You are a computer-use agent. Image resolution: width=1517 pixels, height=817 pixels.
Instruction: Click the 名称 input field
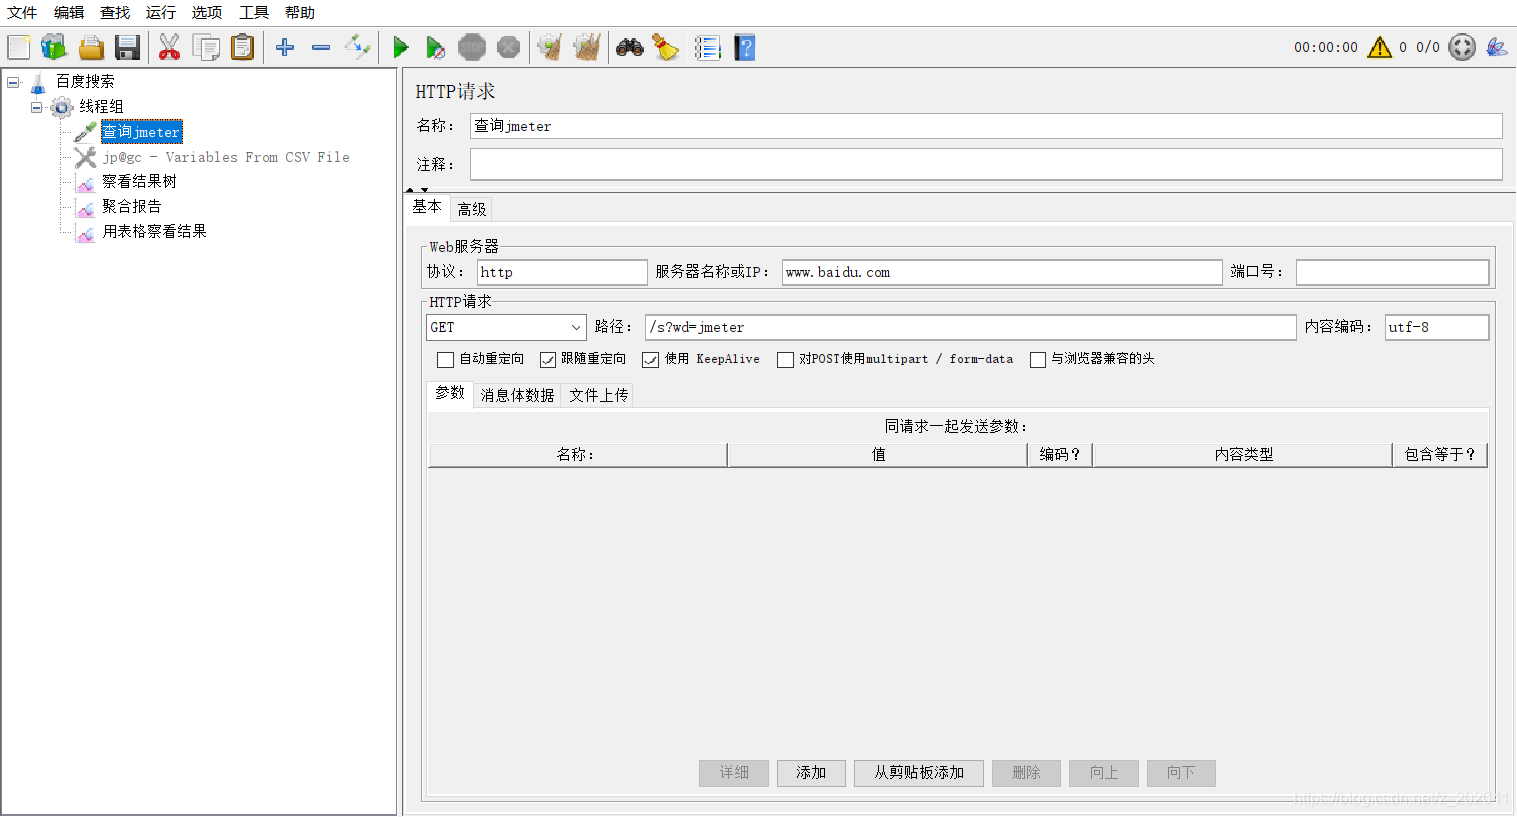(x=986, y=126)
